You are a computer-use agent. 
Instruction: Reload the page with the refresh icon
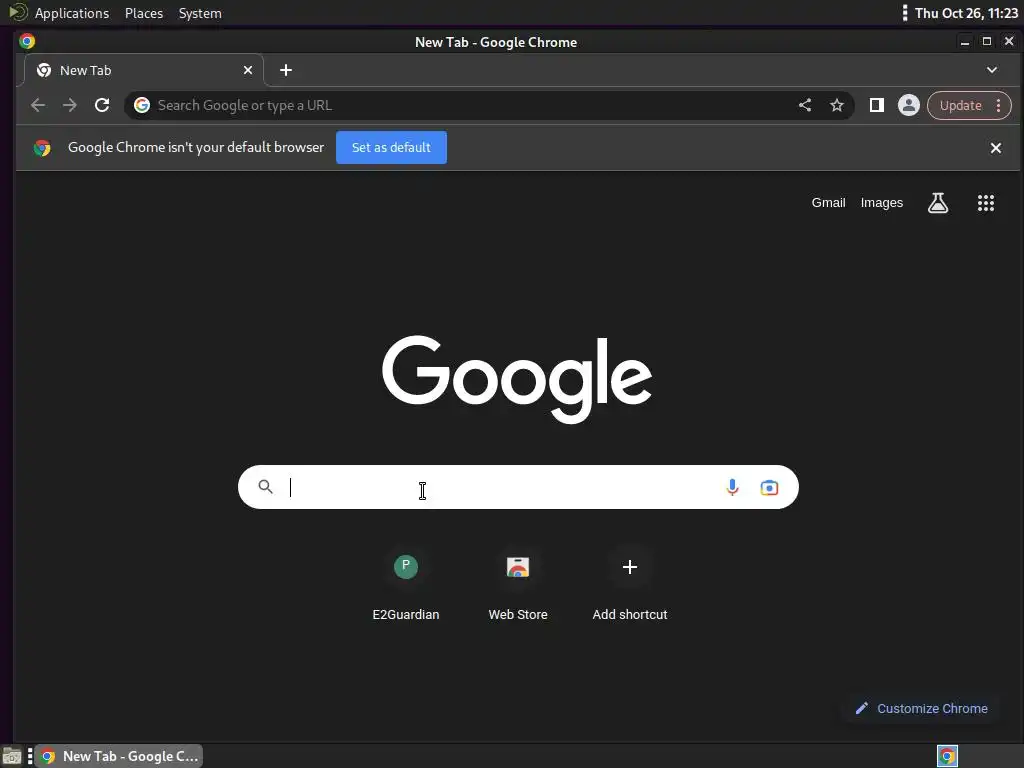pos(102,105)
